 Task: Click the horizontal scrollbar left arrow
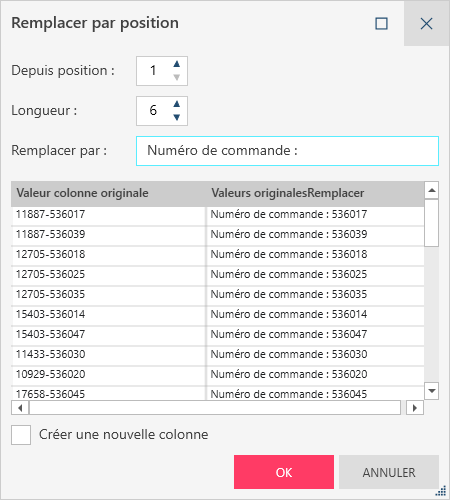pyautogui.click(x=20, y=408)
